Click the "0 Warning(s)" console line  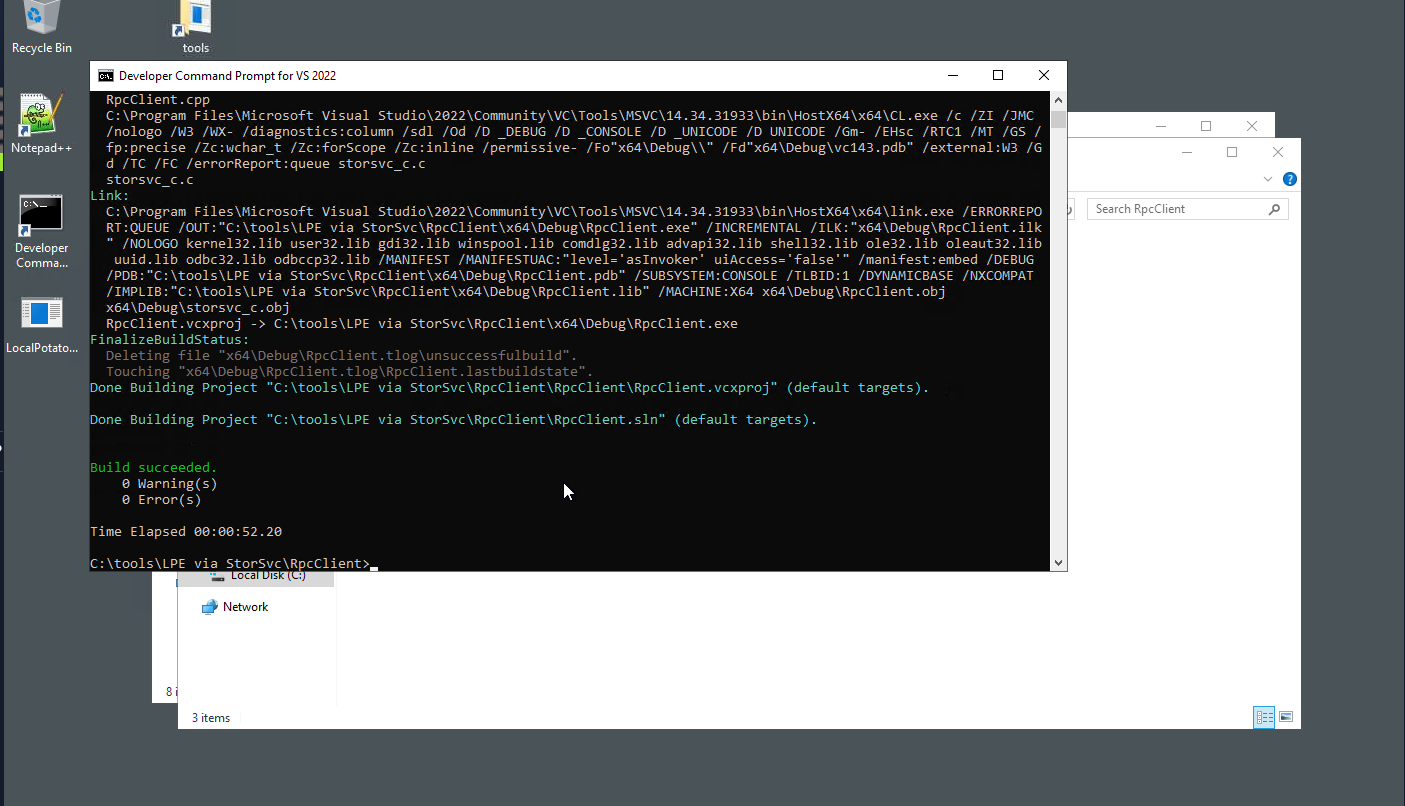coord(170,483)
